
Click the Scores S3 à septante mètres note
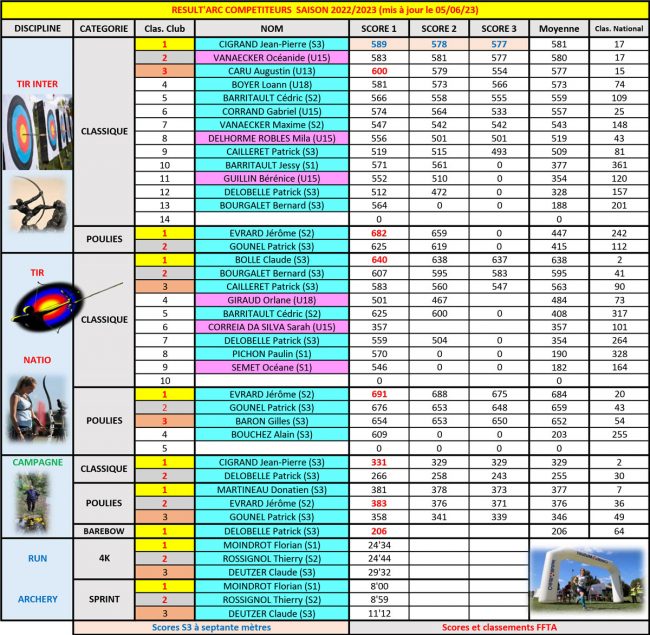pos(211,628)
